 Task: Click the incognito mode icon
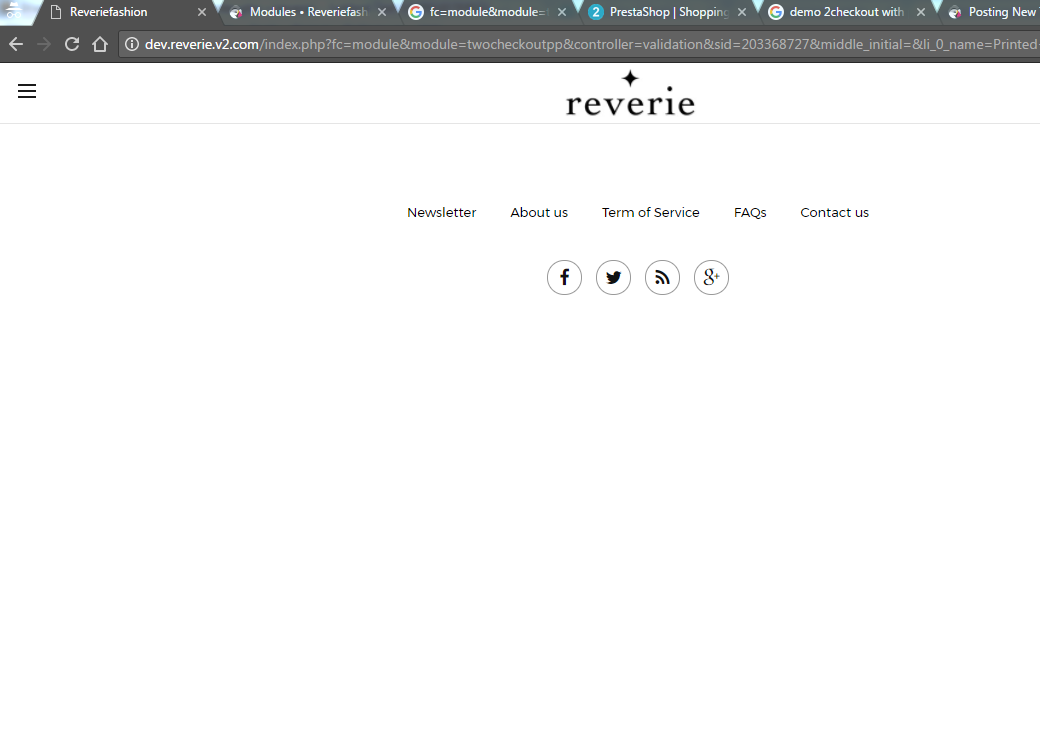(14, 11)
